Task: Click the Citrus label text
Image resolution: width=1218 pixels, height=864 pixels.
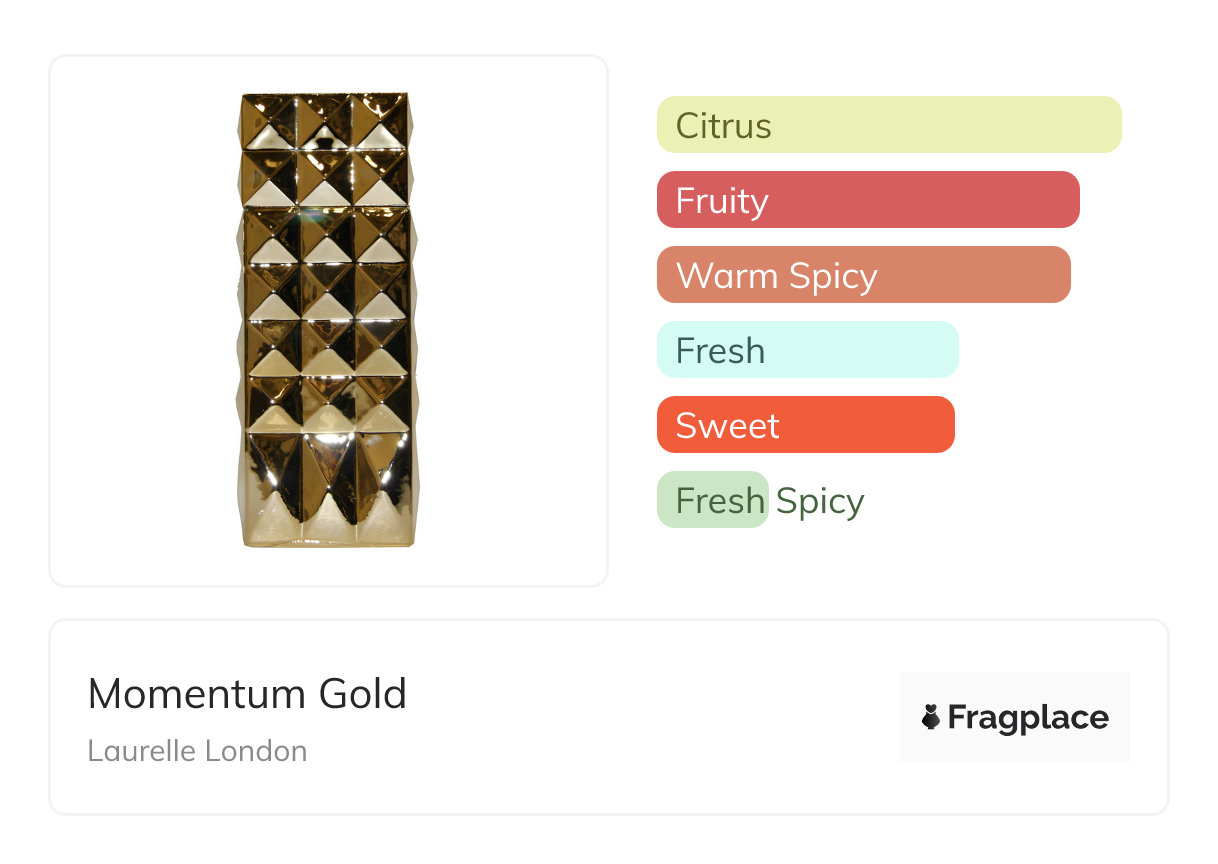Action: click(x=723, y=126)
